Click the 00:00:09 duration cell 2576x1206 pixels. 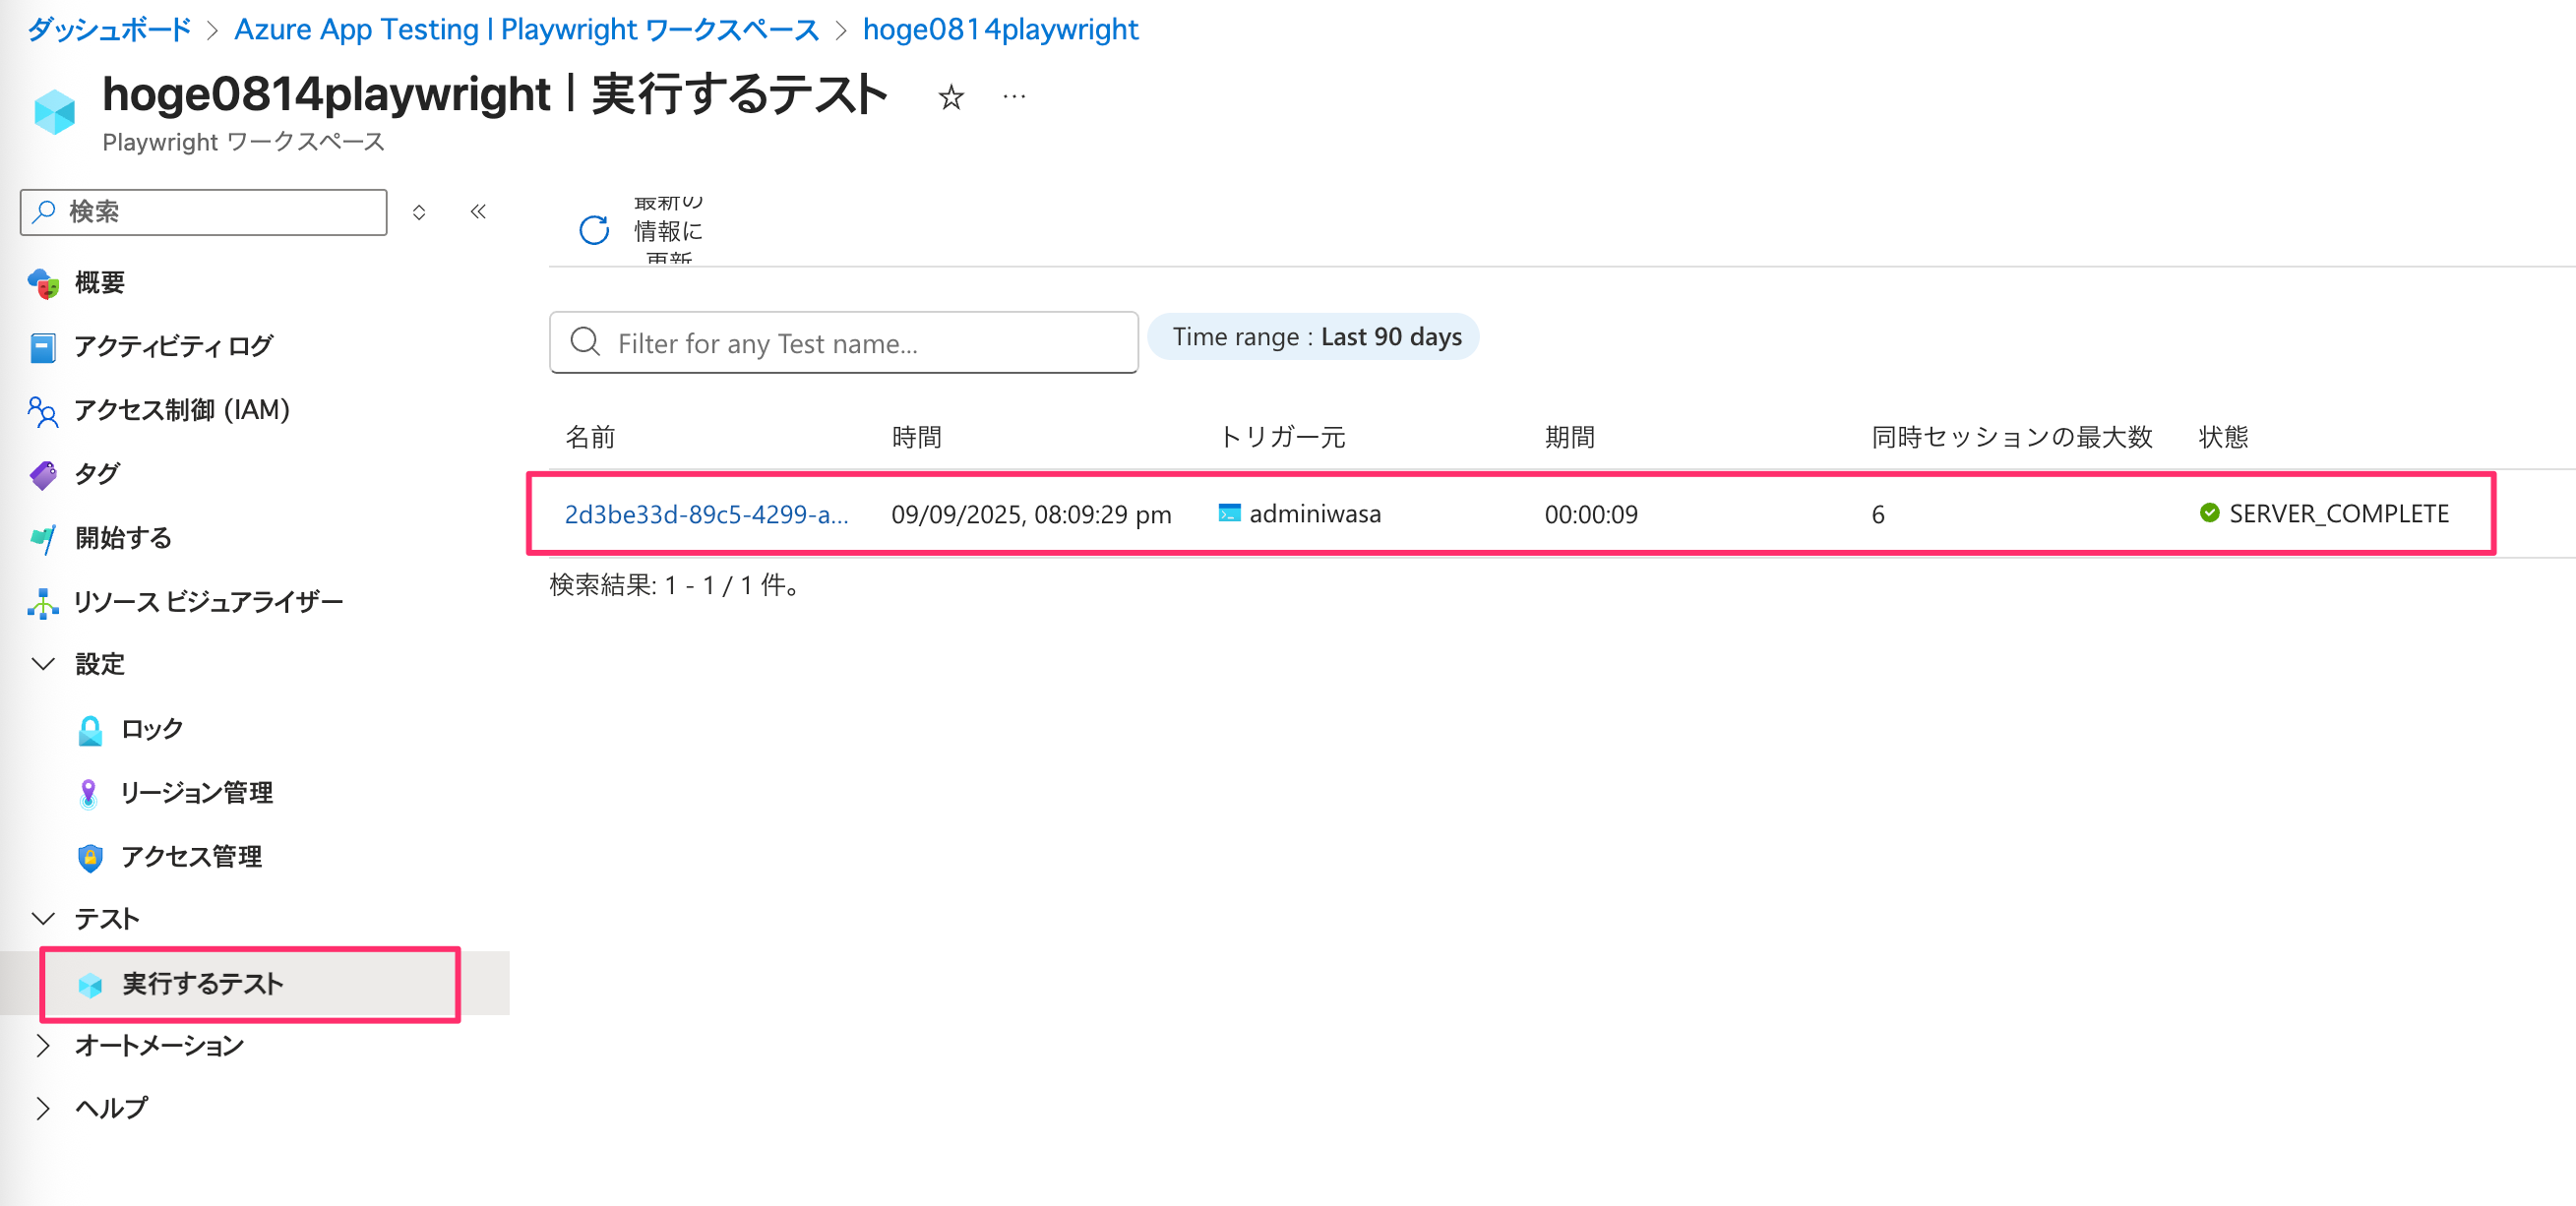click(1591, 514)
